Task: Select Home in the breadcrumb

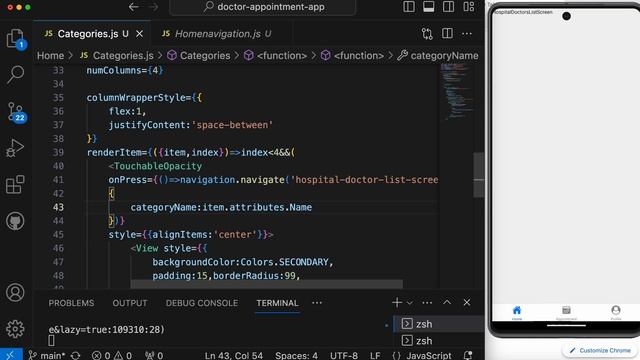Action: tap(51, 56)
